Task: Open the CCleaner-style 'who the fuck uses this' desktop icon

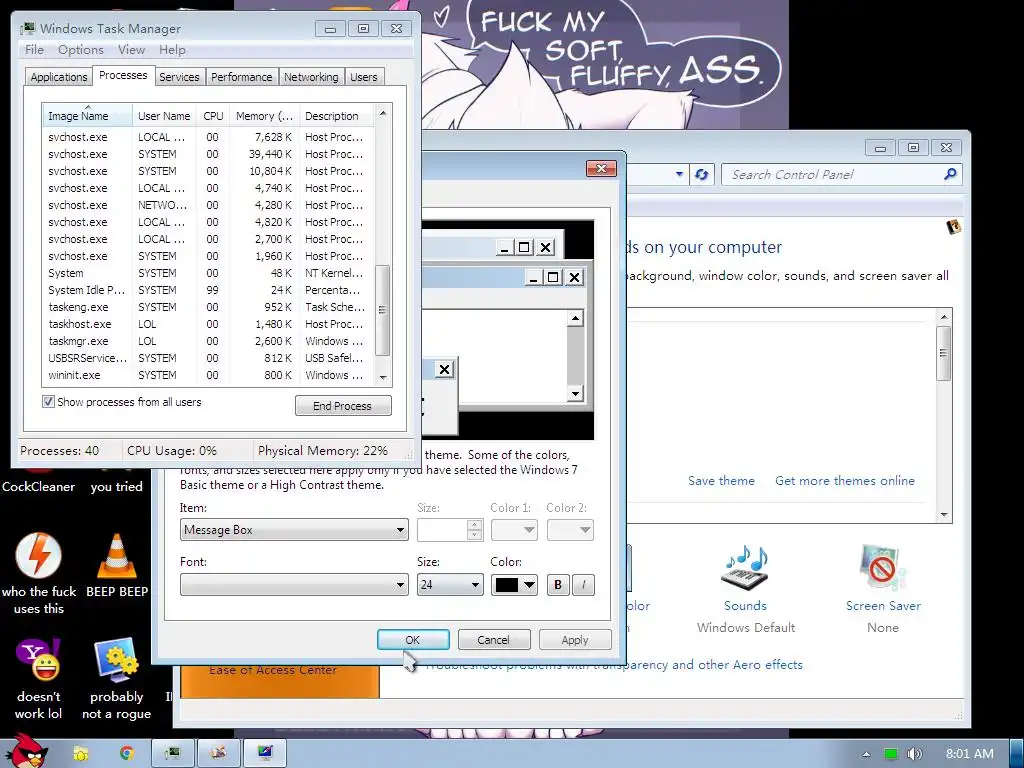Action: click(39, 556)
